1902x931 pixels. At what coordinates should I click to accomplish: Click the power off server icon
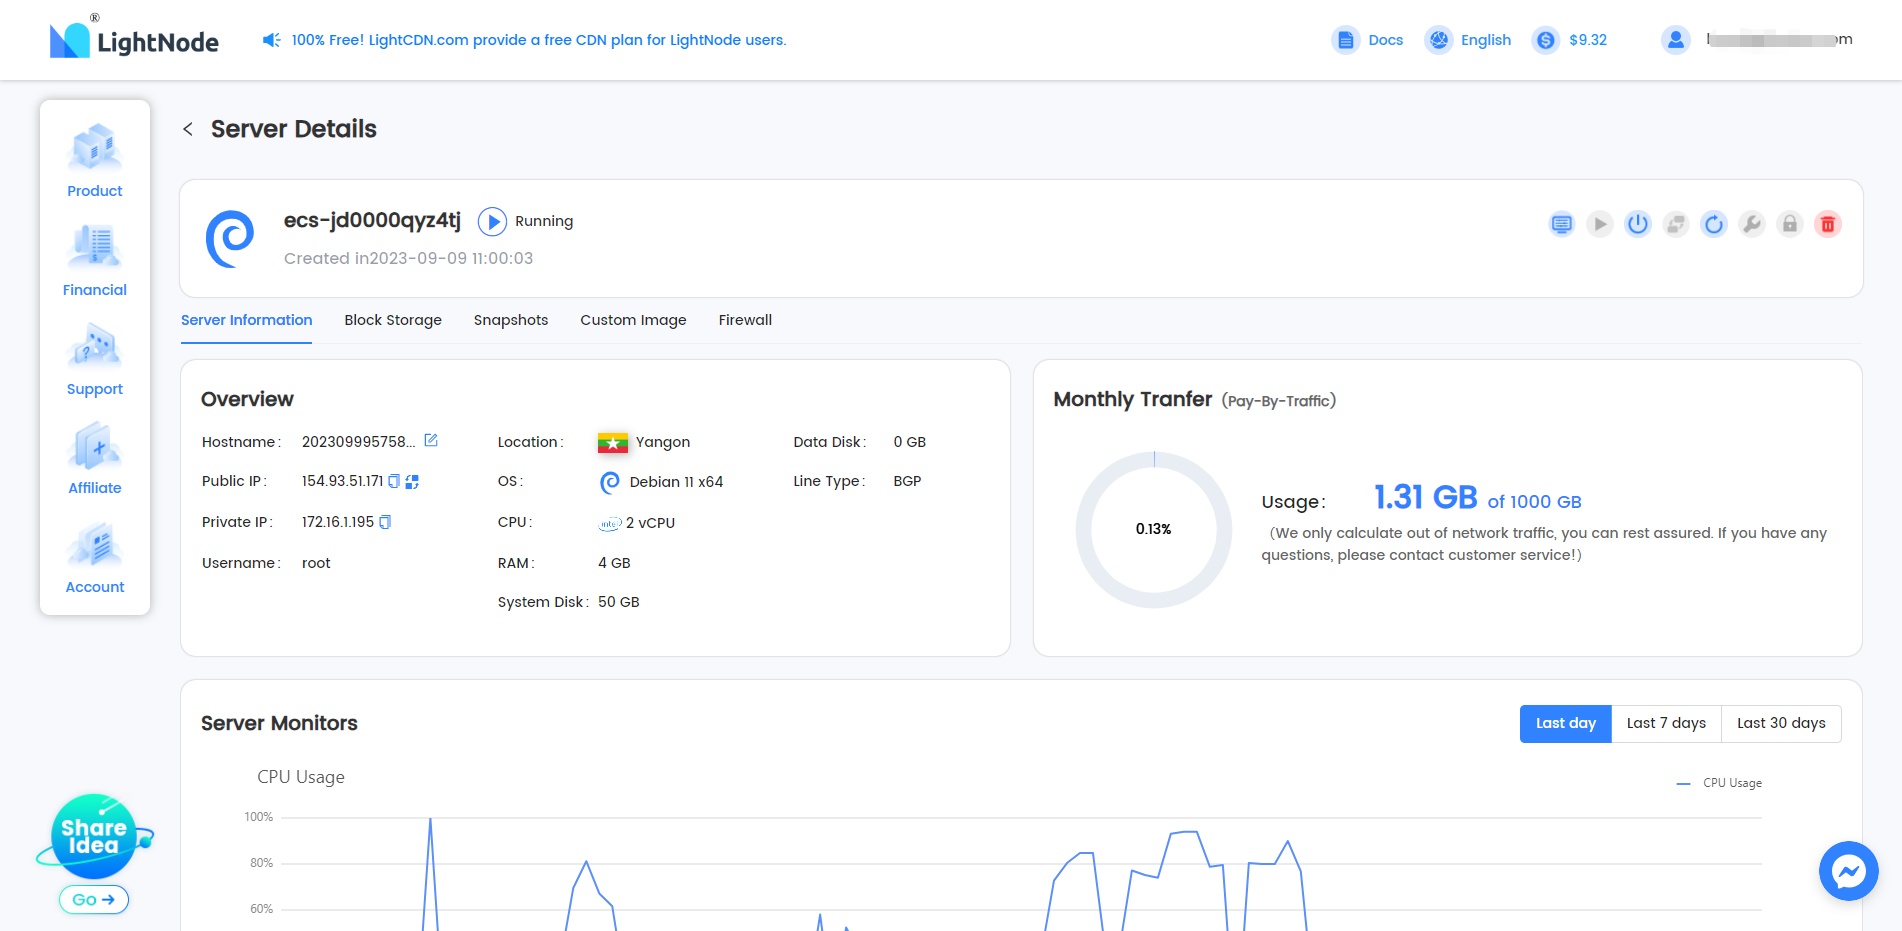point(1637,224)
